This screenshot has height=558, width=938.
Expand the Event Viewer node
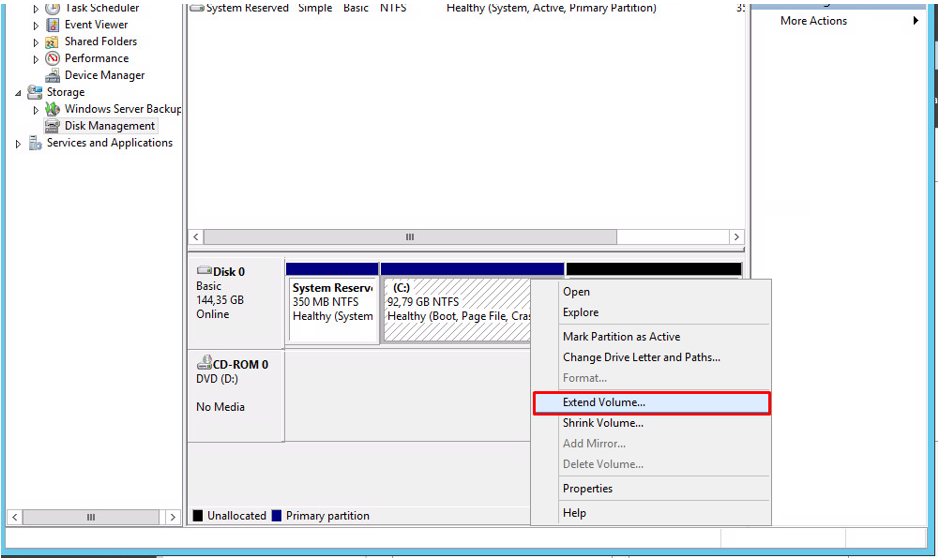[37, 25]
